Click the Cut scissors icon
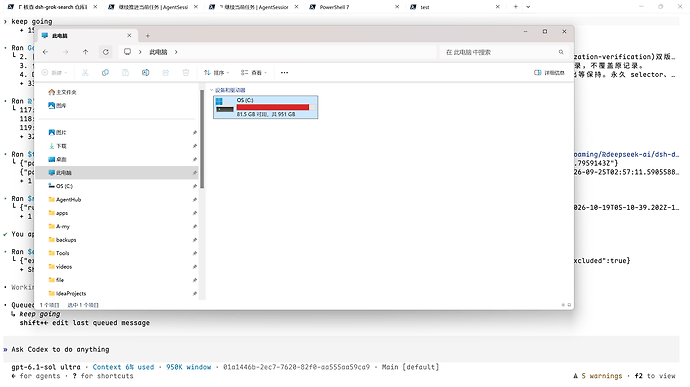Viewport: 690px width, 387px height. click(x=85, y=73)
